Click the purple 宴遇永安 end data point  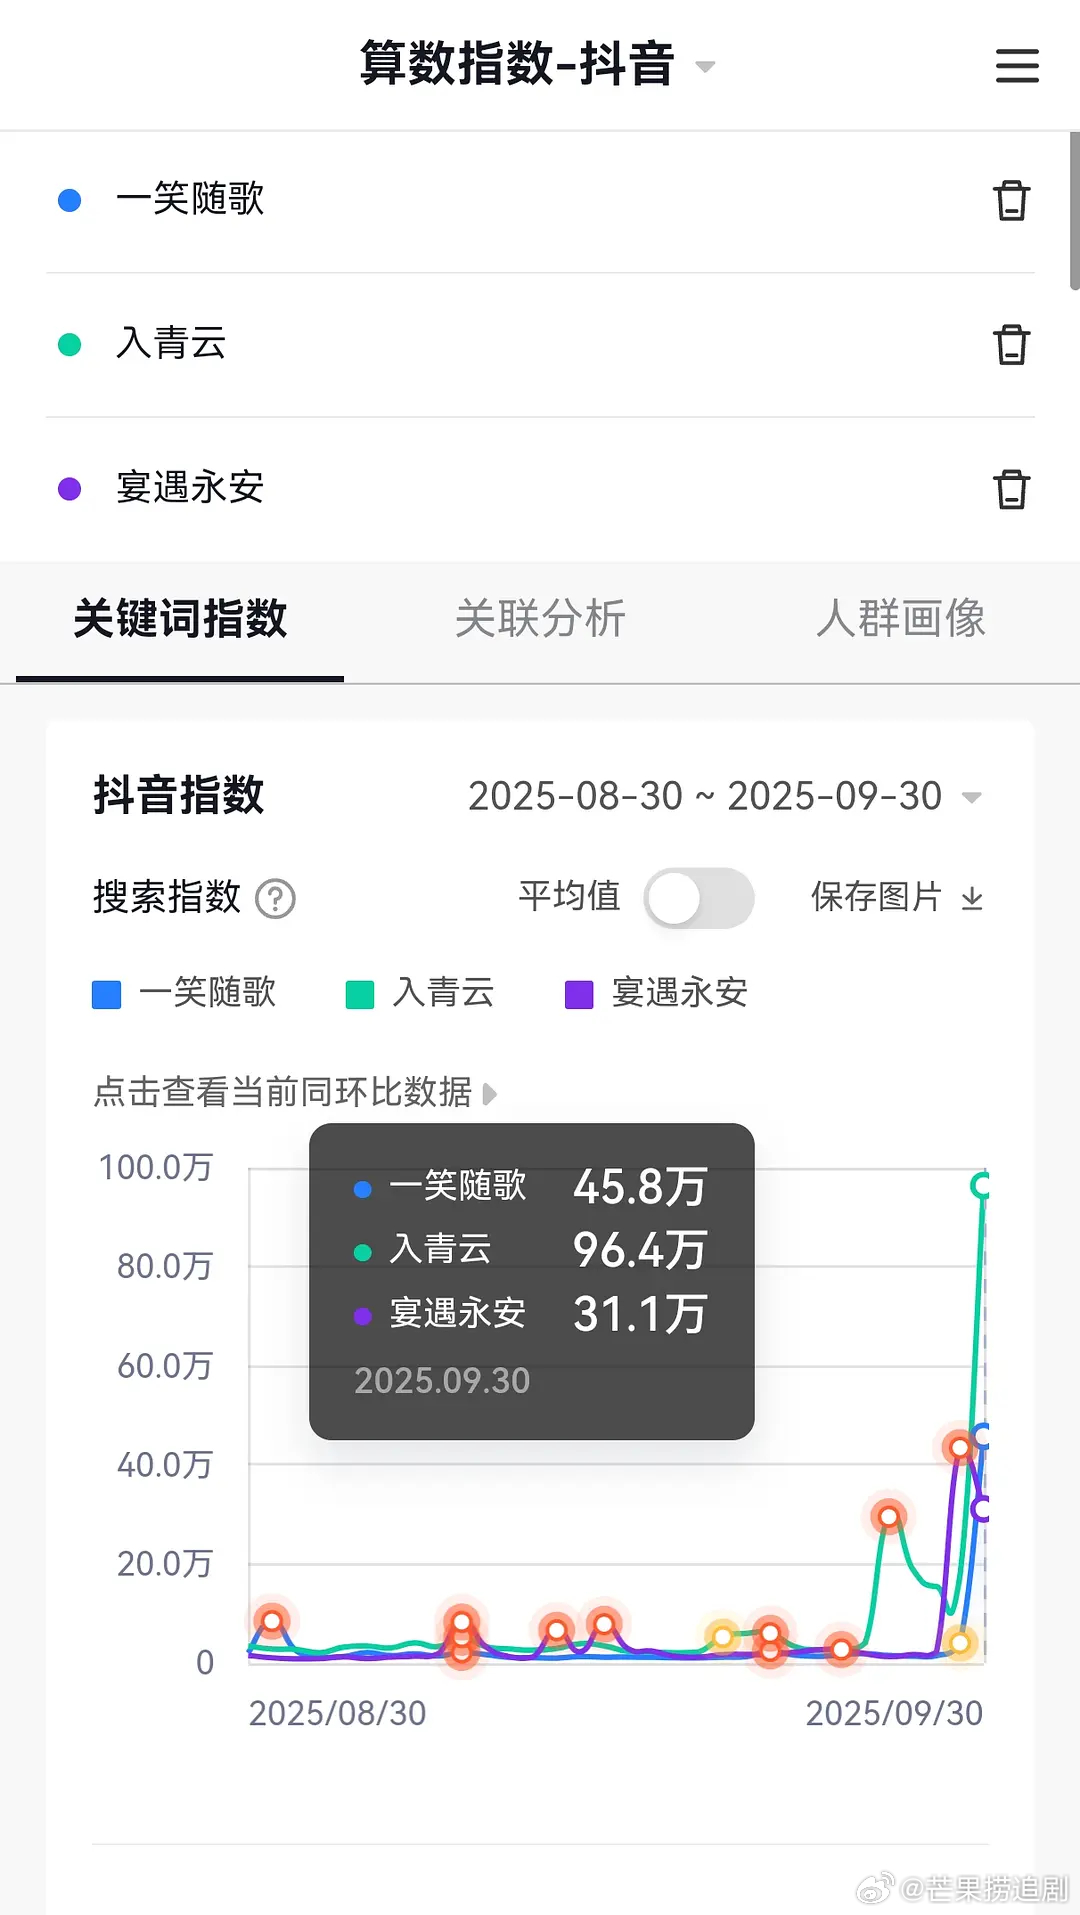click(x=982, y=1509)
